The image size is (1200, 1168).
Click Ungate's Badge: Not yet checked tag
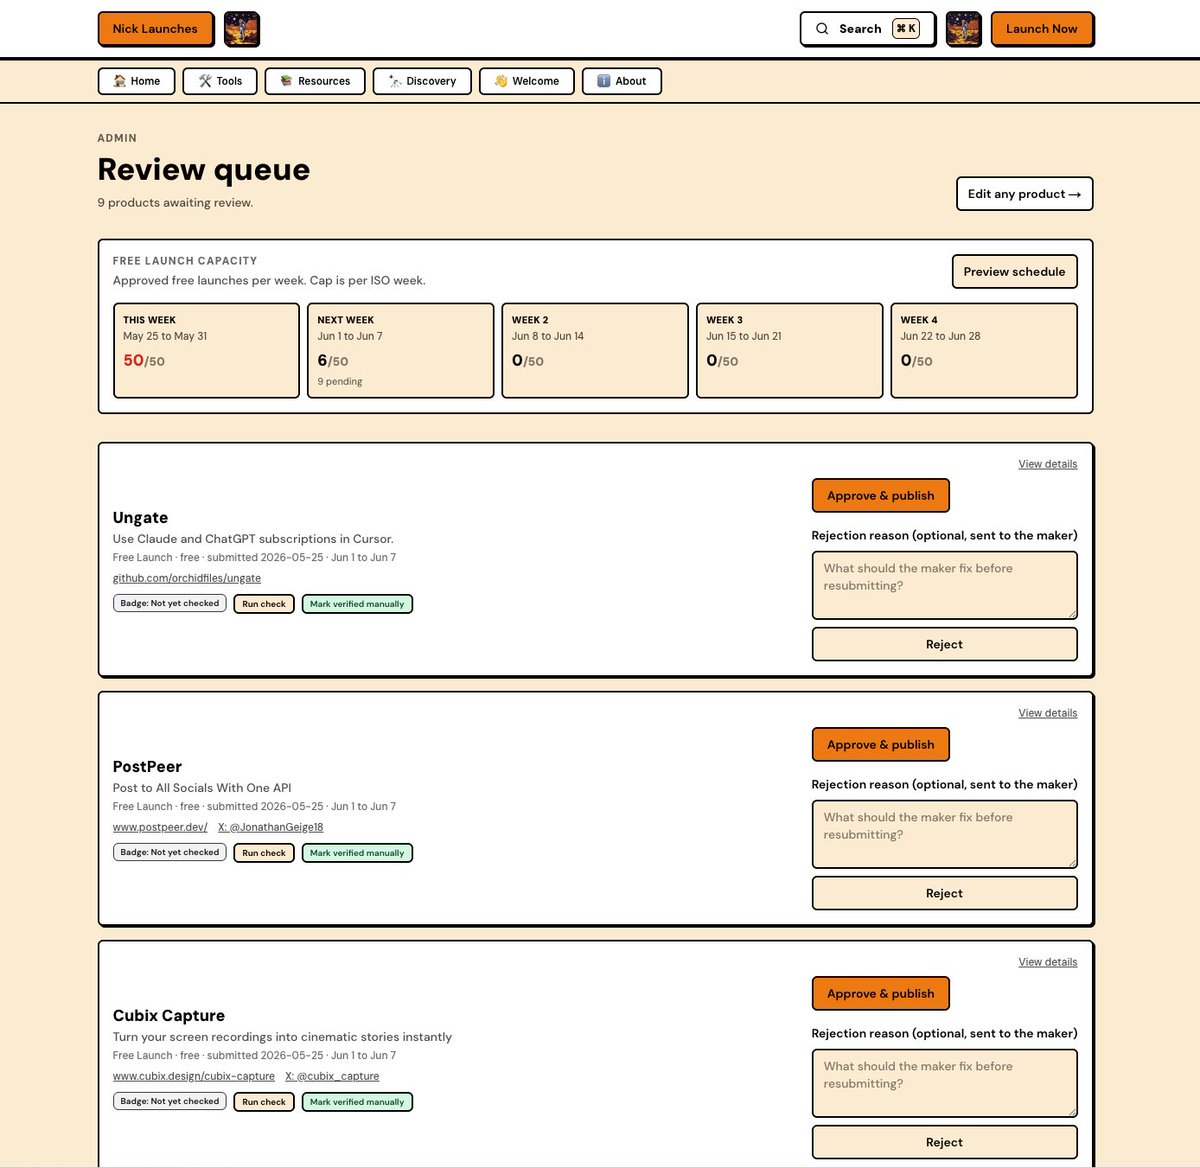click(x=170, y=604)
